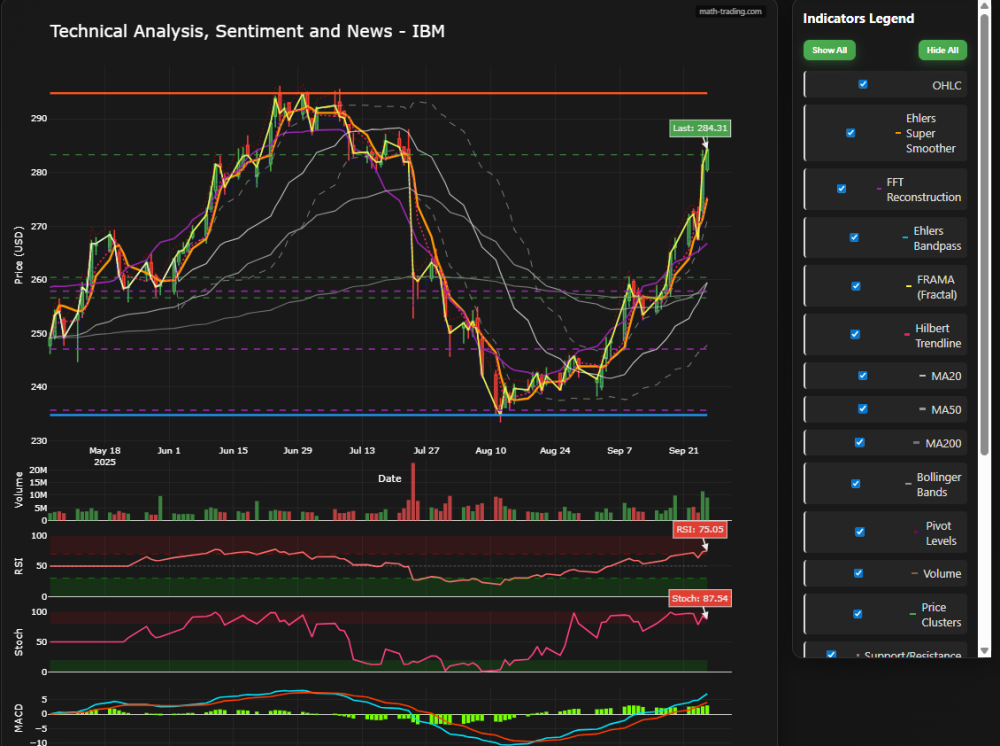Click the "Jun 15" date axis label

(233, 450)
